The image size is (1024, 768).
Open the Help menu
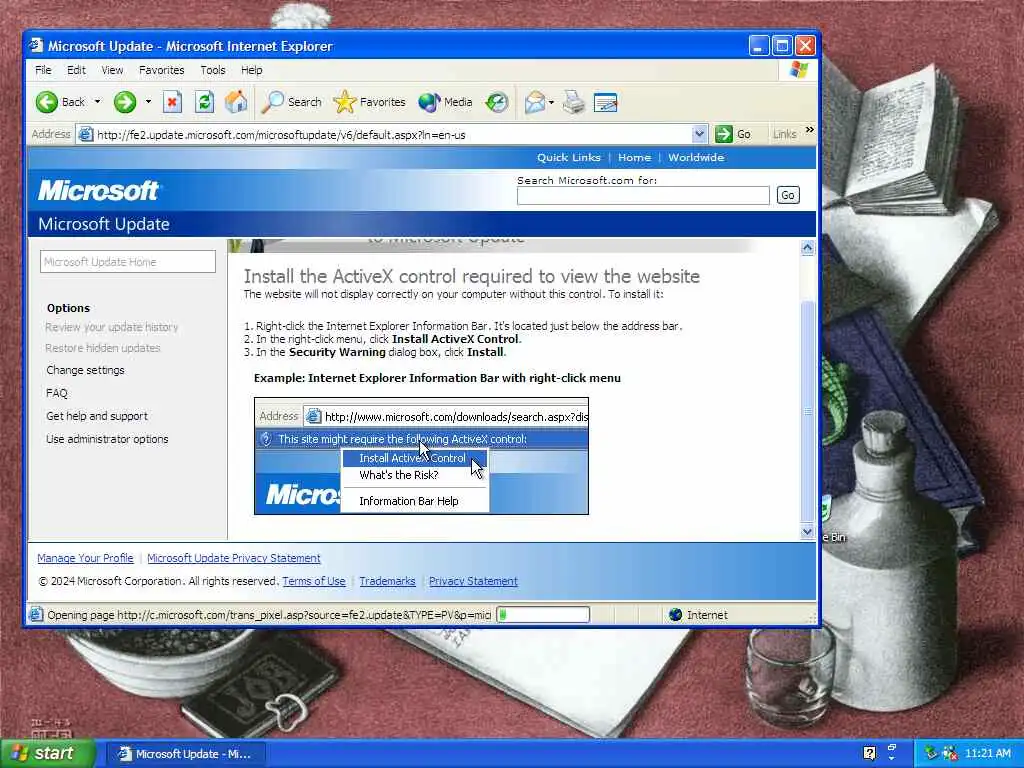pos(251,70)
